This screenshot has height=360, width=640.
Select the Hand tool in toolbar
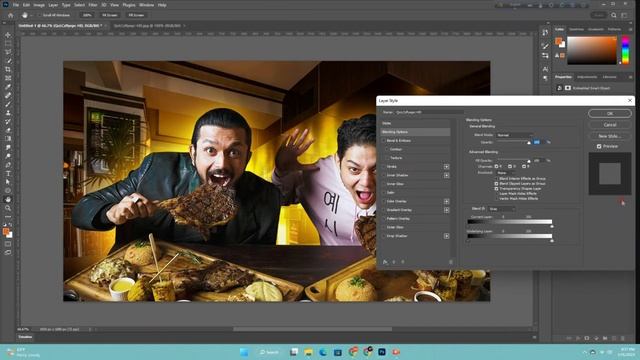tap(8, 200)
